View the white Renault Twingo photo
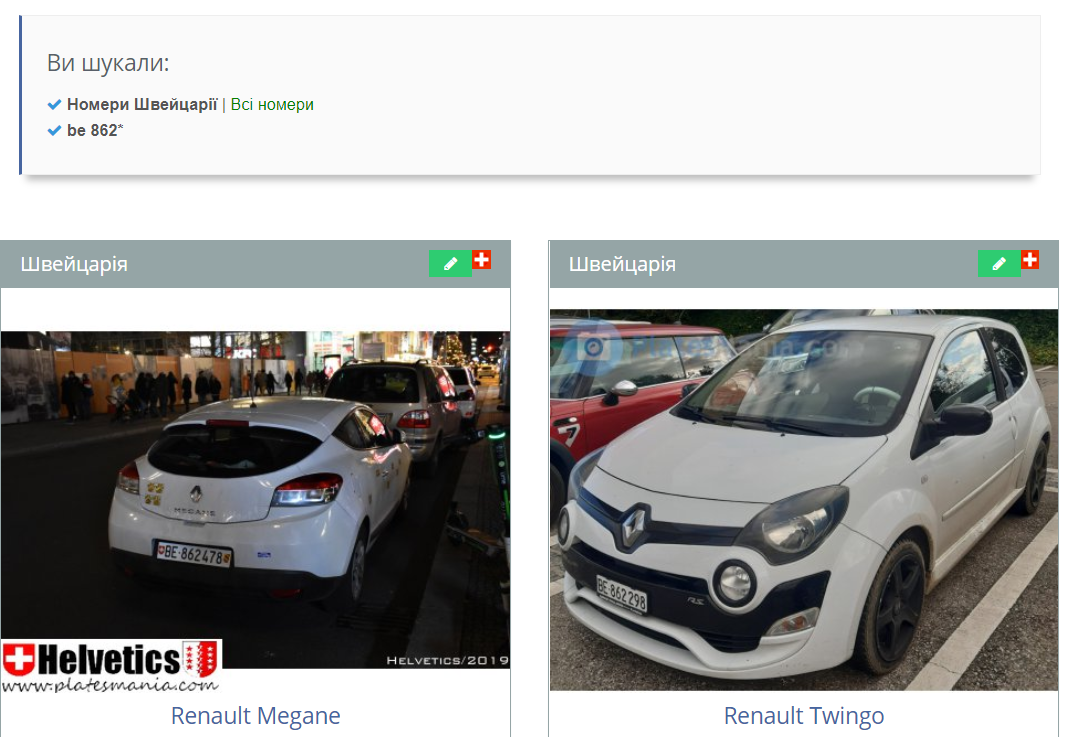 point(804,500)
